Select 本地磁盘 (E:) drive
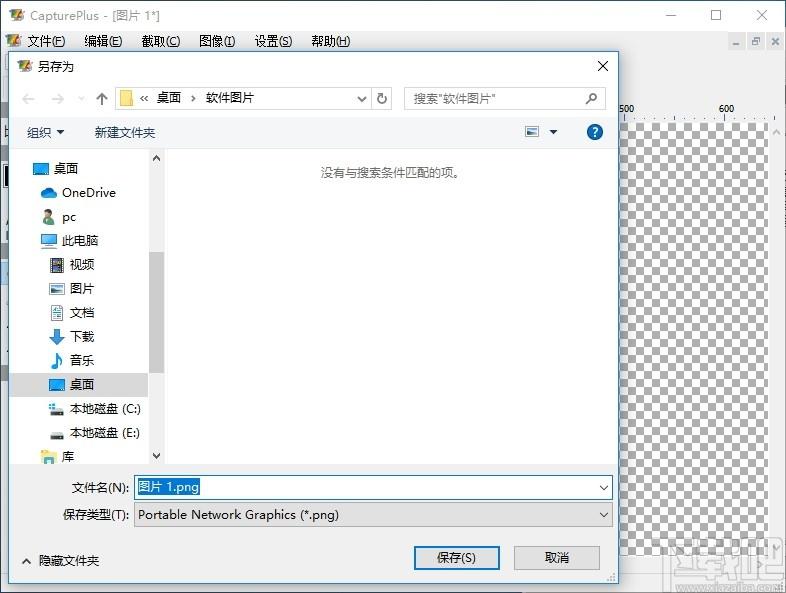Image resolution: width=786 pixels, height=593 pixels. (x=95, y=433)
